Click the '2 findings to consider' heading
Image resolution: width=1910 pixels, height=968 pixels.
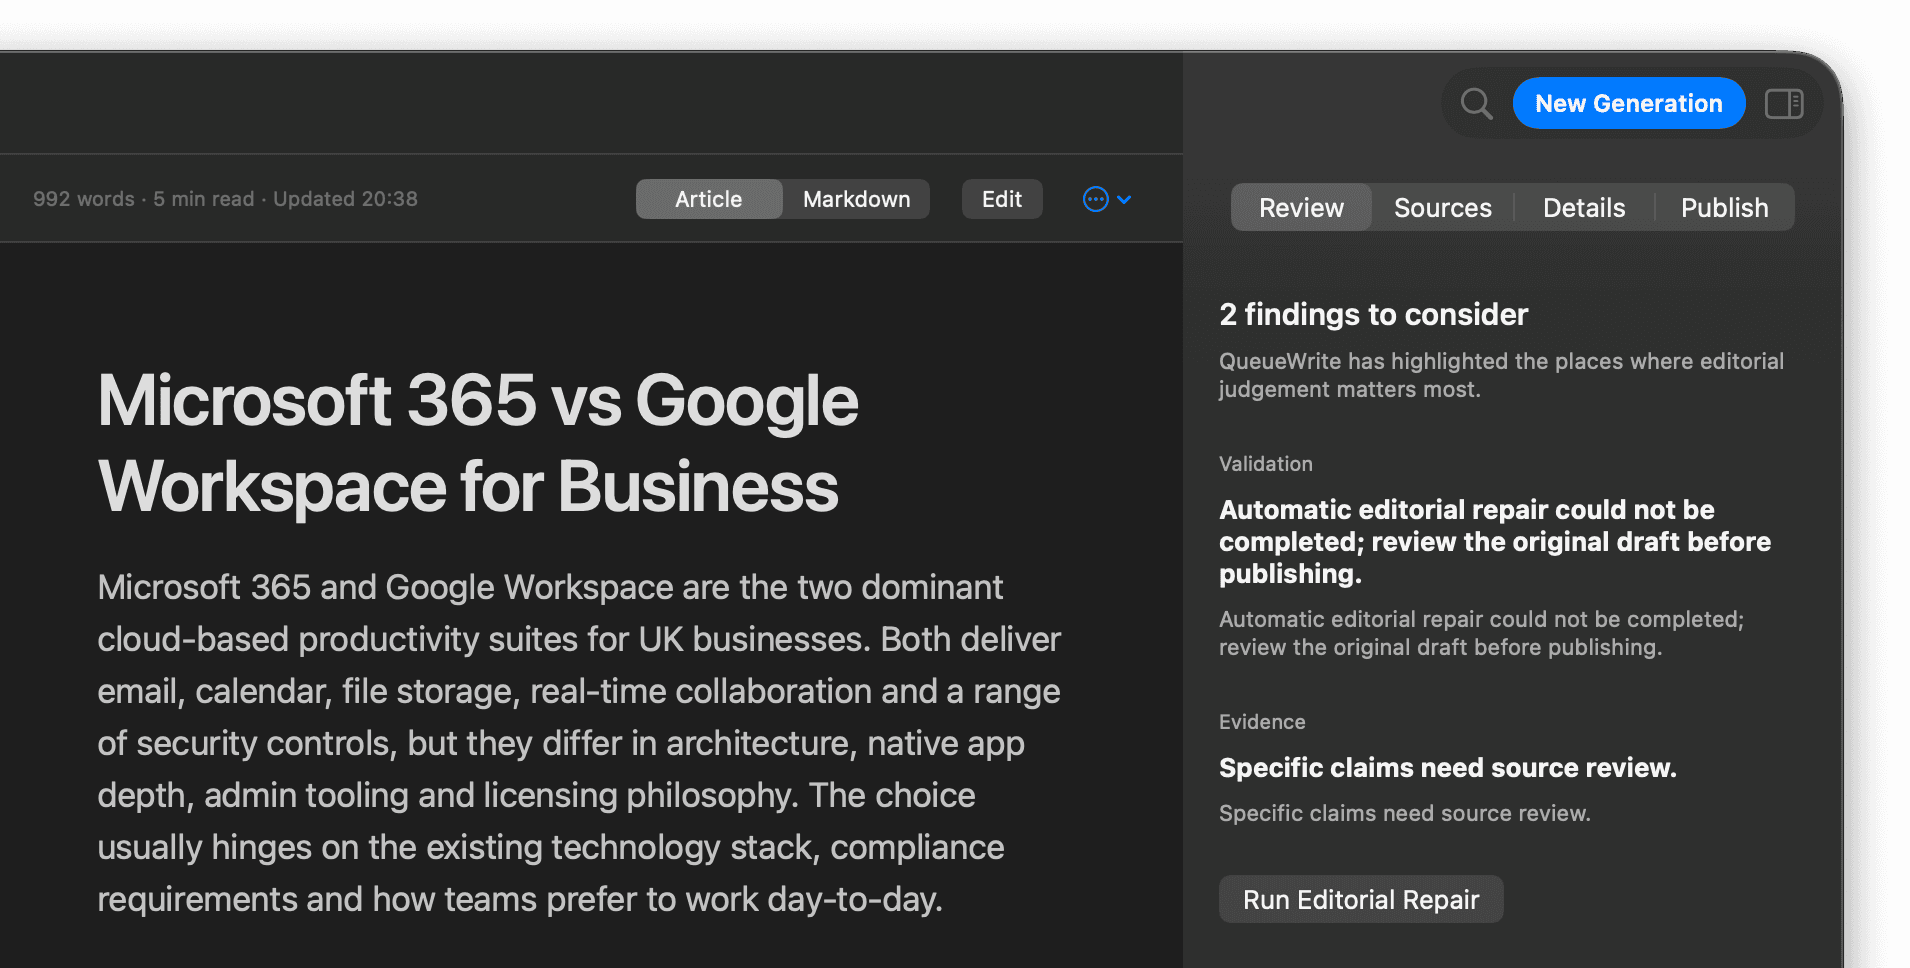pyautogui.click(x=1374, y=314)
